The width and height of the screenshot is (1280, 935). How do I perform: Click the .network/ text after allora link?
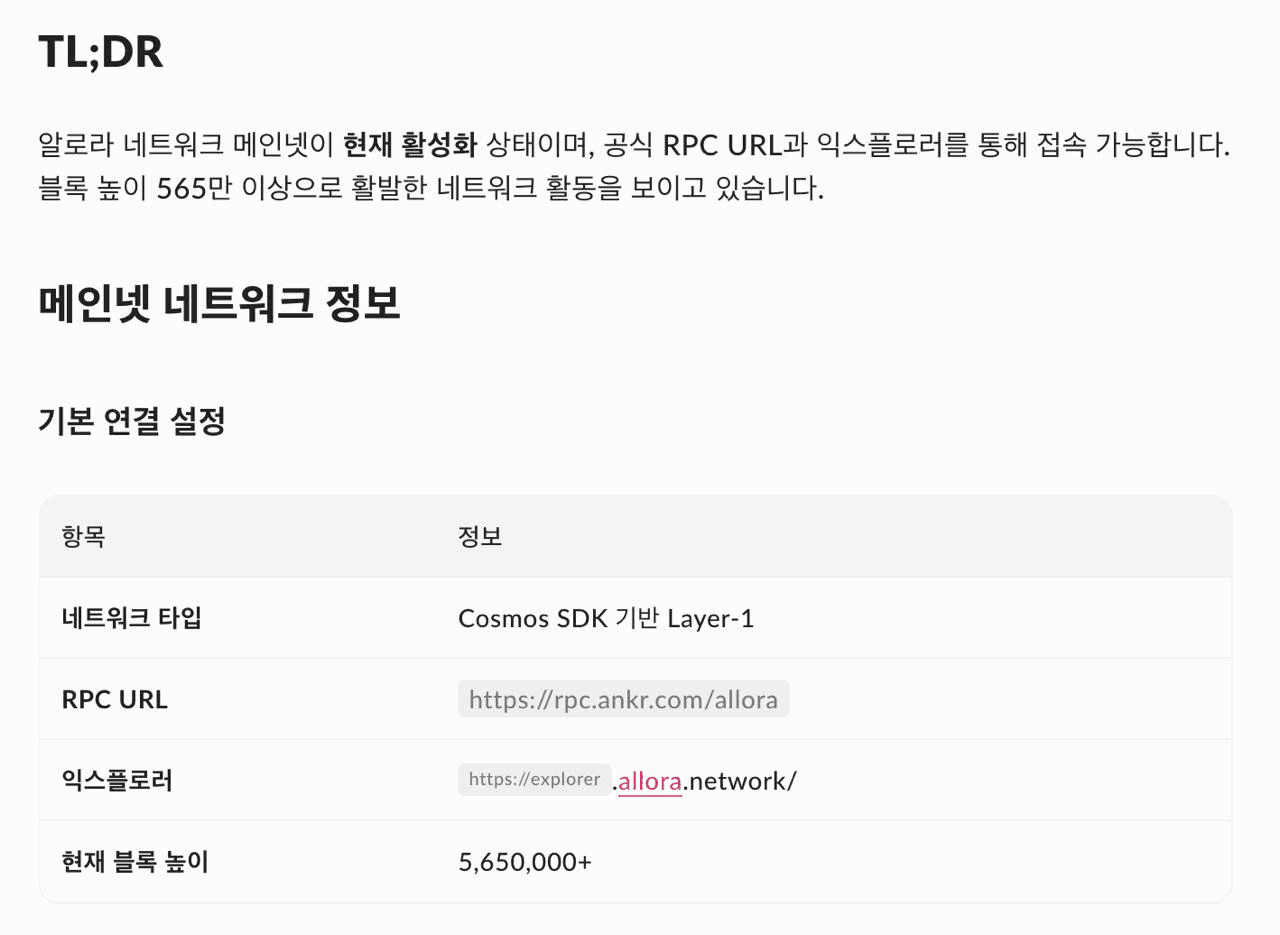point(739,781)
